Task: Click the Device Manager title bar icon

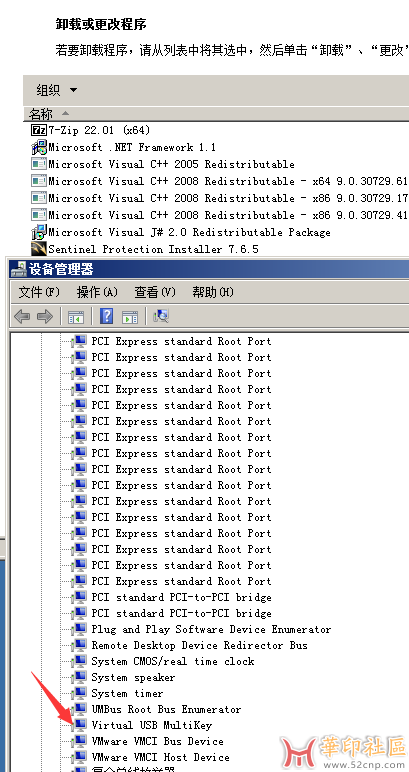Action: [19, 269]
